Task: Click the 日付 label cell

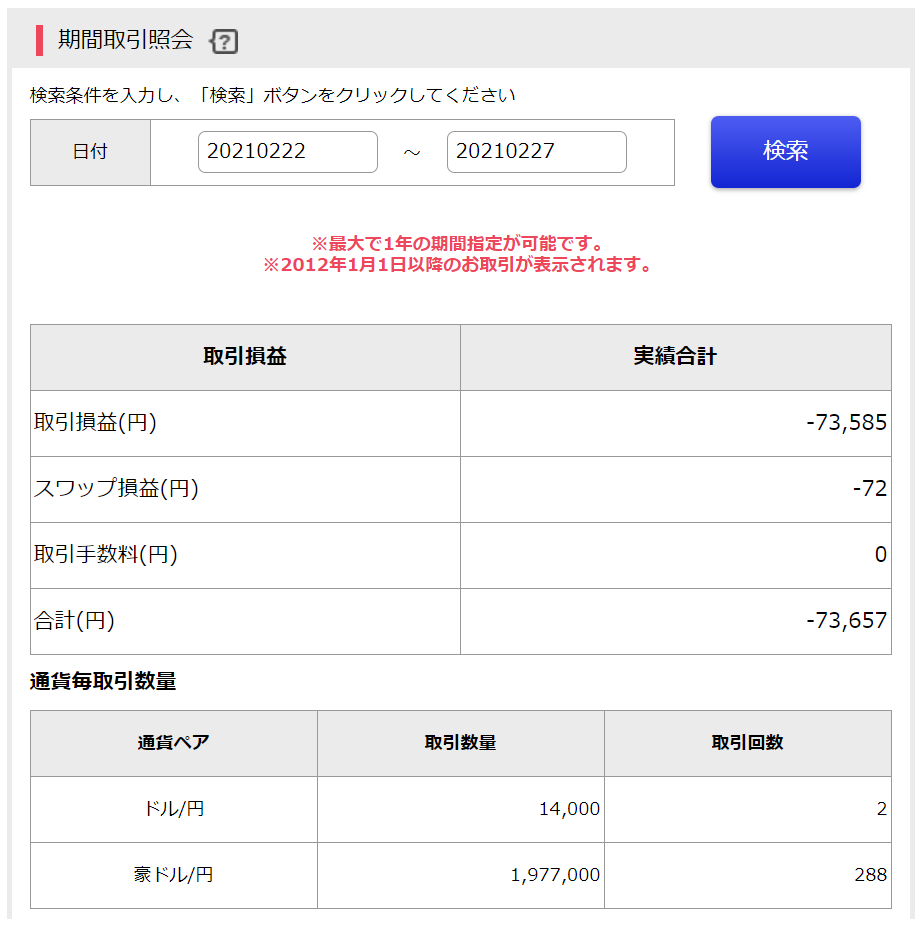Action: 90,152
